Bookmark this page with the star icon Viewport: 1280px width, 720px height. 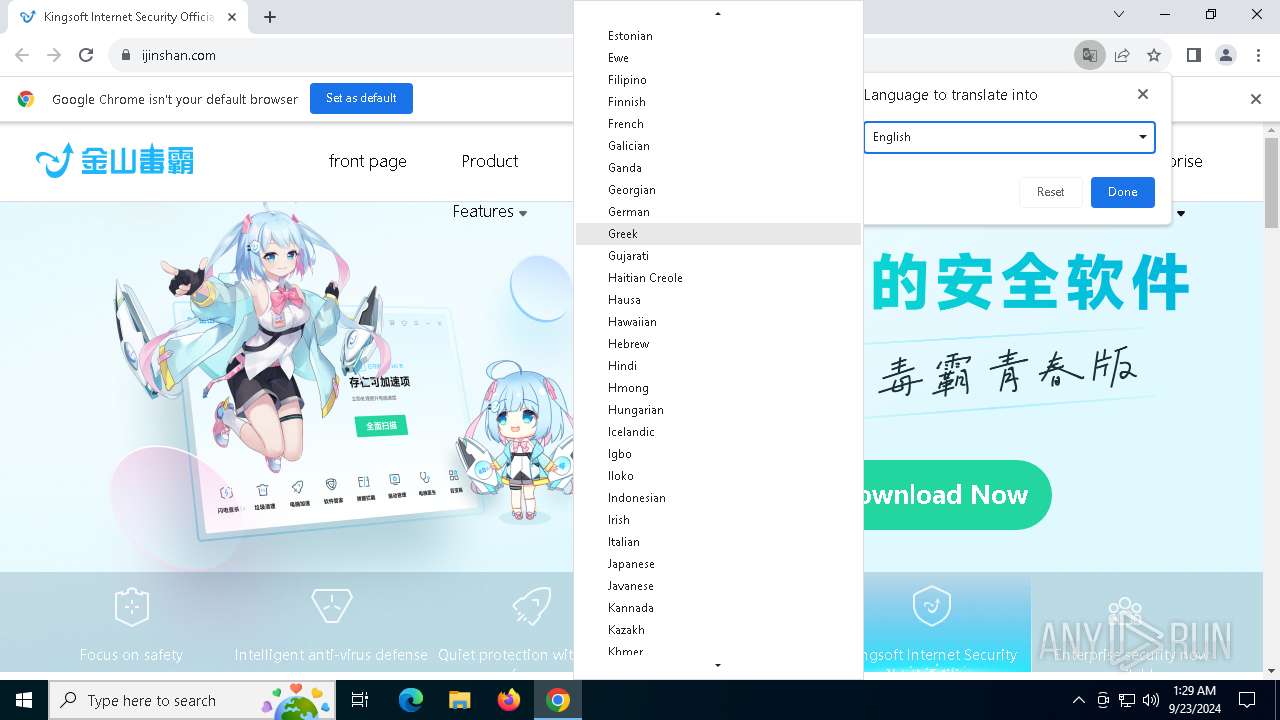1154,55
